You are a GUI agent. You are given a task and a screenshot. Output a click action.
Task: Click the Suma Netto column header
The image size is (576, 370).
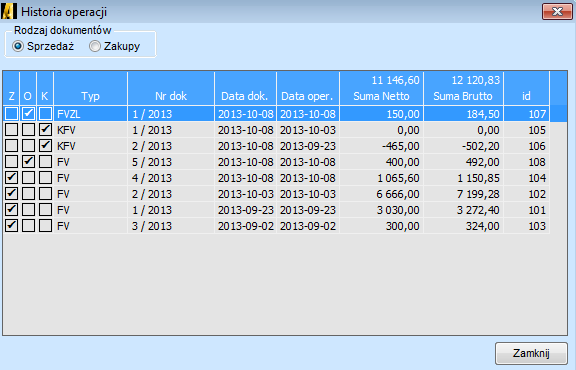pyautogui.click(x=382, y=89)
